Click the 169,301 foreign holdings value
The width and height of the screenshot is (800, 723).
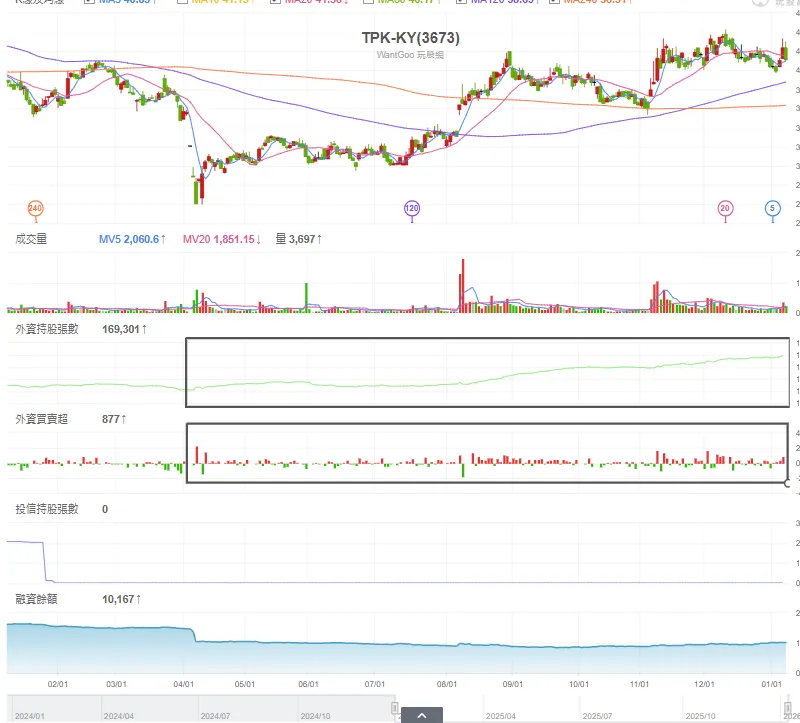(124, 329)
